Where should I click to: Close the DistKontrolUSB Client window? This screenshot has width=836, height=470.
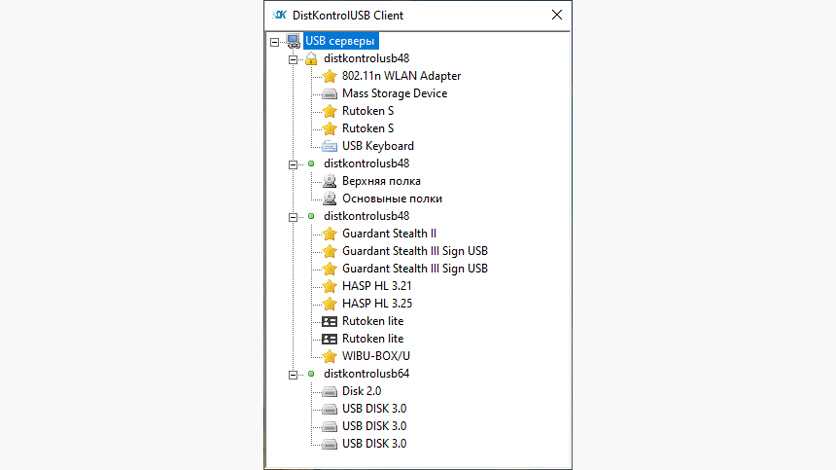(x=557, y=15)
